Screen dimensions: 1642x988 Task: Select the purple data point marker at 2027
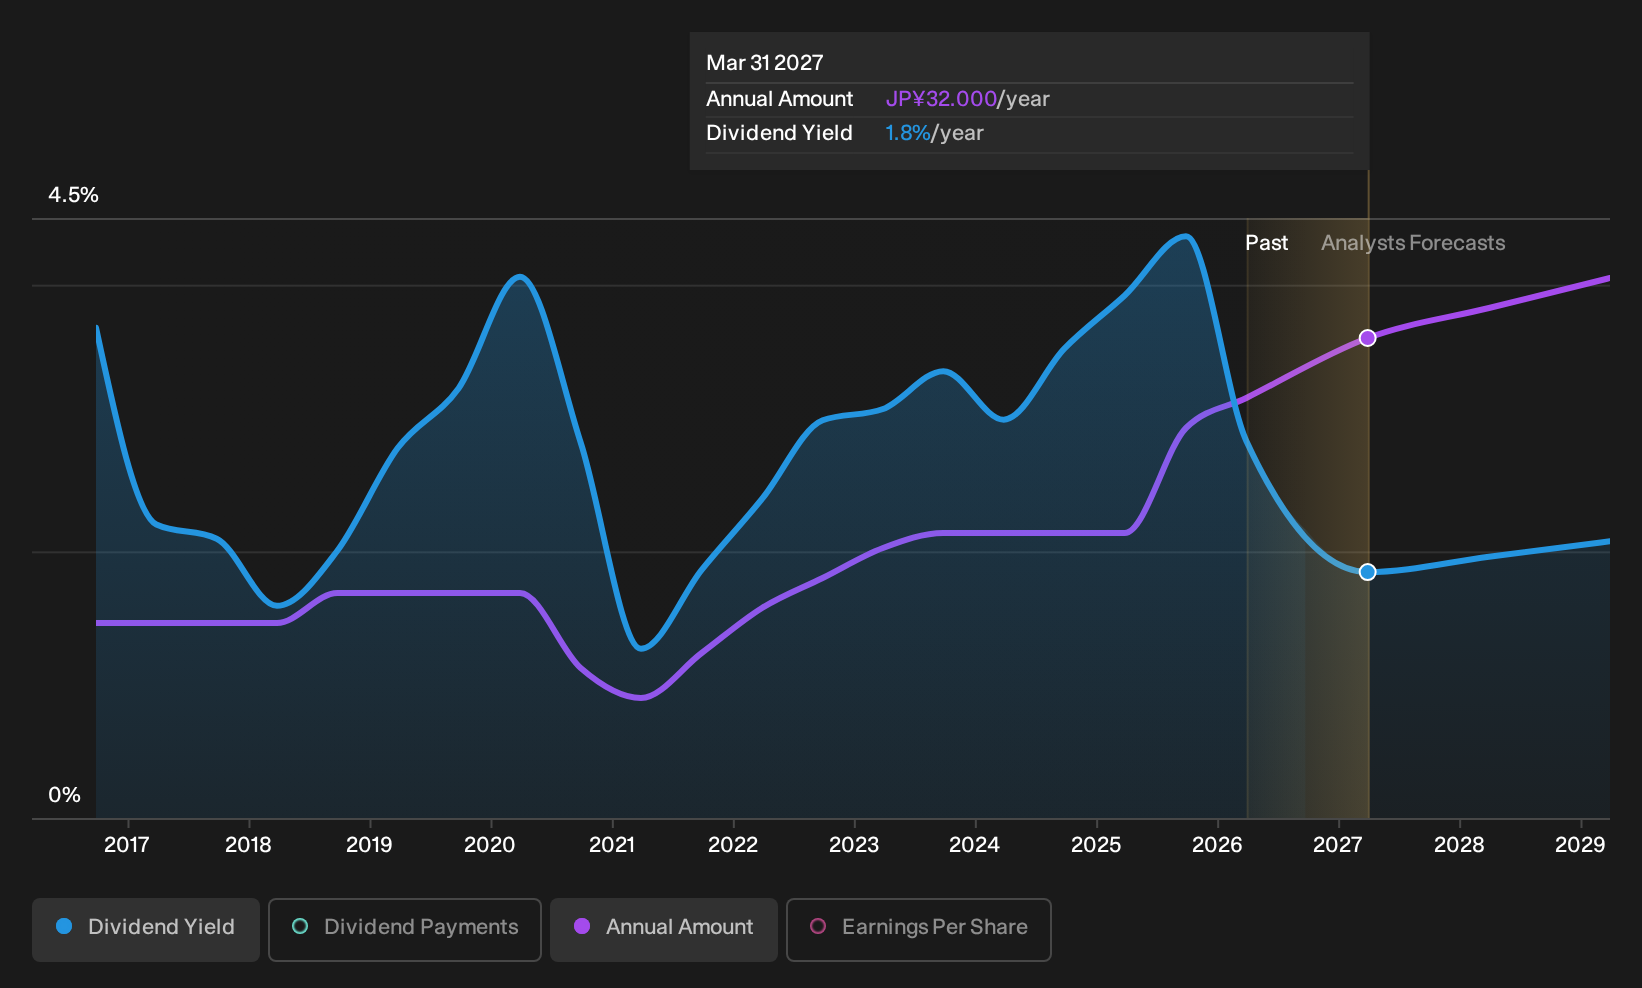click(x=1368, y=338)
